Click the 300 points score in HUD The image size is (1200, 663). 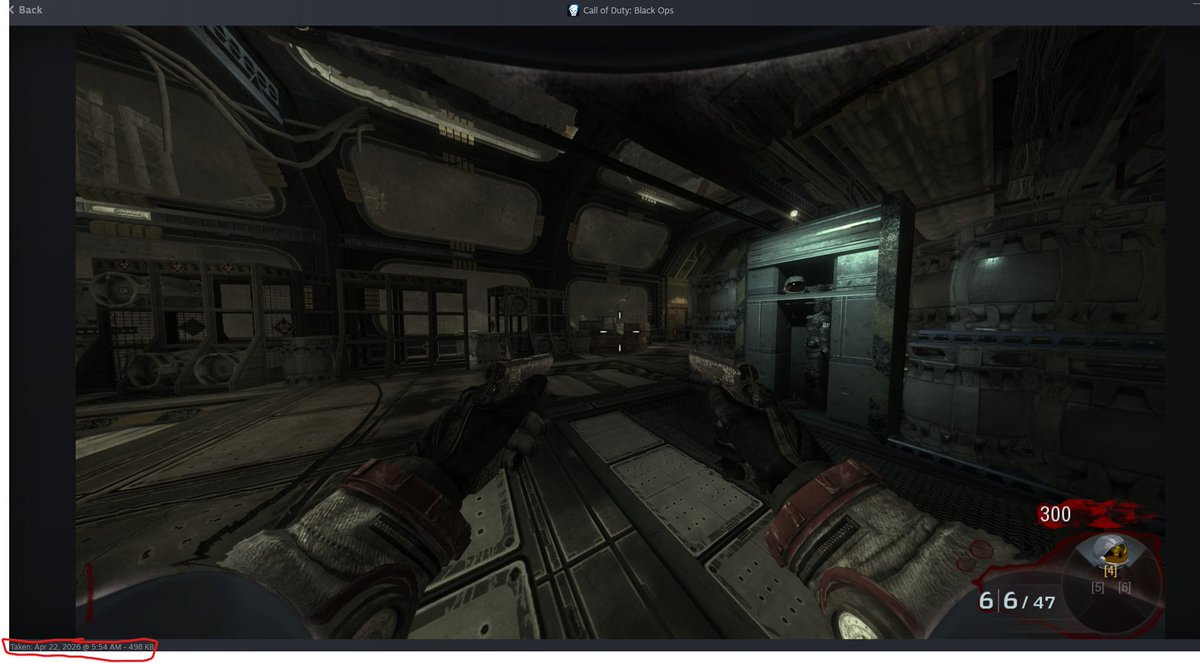(x=1054, y=515)
